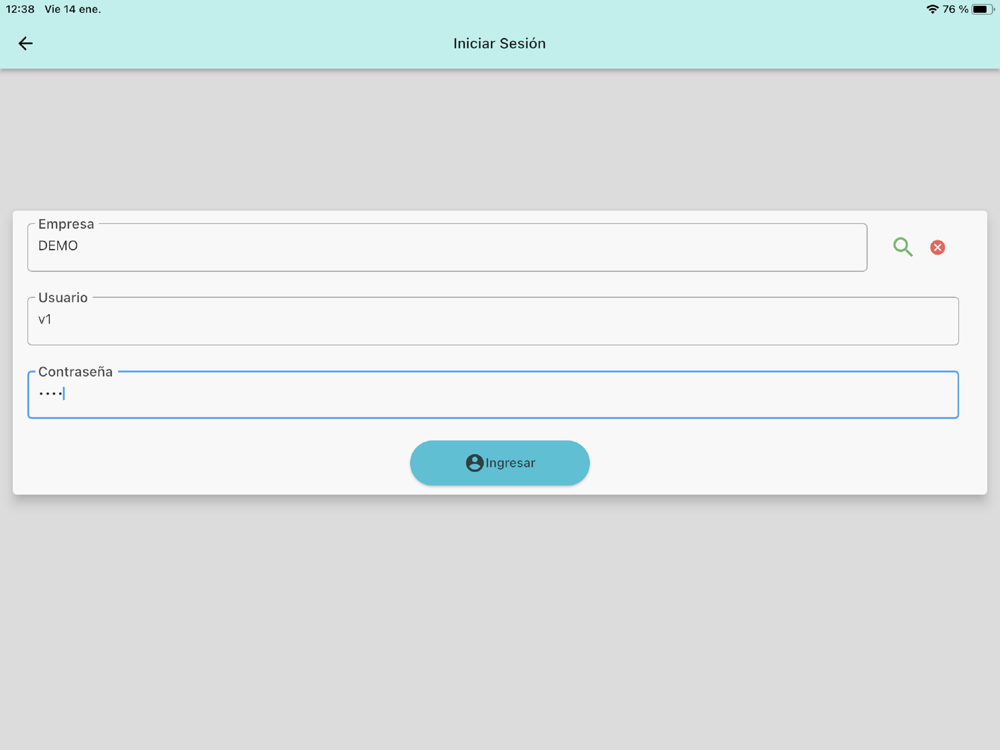Focus the Usuario field with v1
The image size is (1000, 750).
tap(493, 321)
